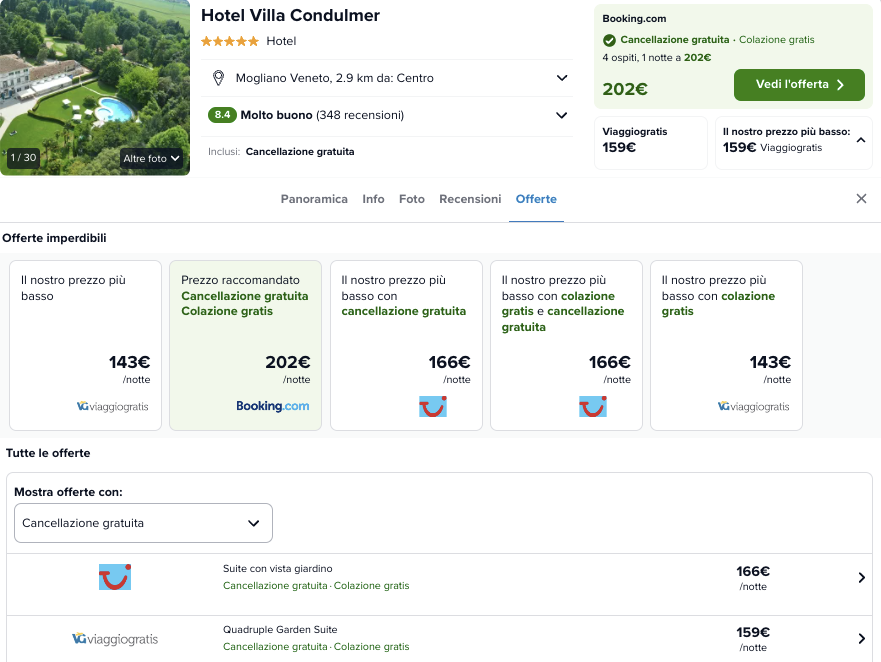Screen dimensions: 881x662
Task: Open Altre foto menu
Action: coord(151,158)
